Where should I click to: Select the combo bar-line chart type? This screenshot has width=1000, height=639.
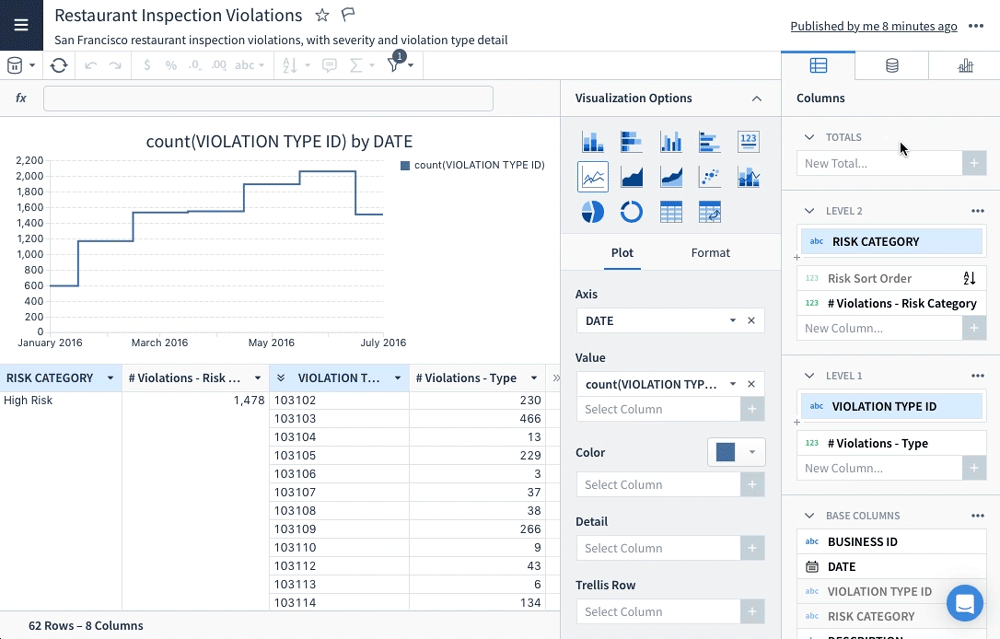pyautogui.click(x=748, y=177)
